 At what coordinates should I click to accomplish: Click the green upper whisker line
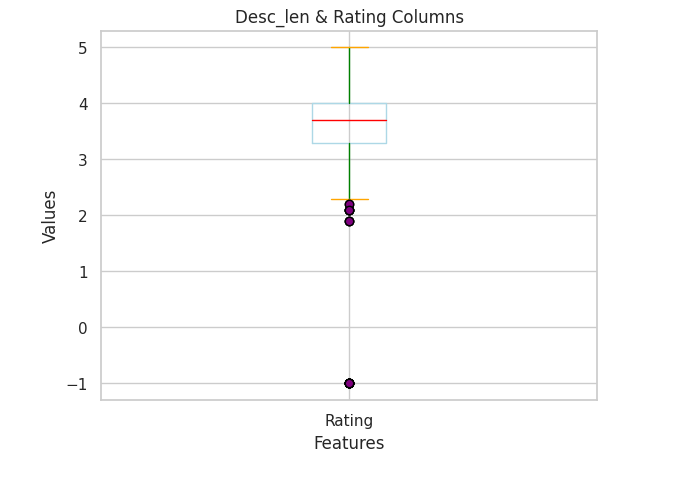(349, 75)
